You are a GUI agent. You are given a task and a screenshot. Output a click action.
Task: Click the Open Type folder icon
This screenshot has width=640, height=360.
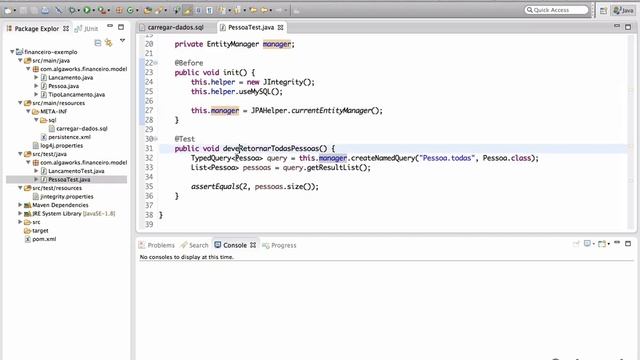click(147, 10)
